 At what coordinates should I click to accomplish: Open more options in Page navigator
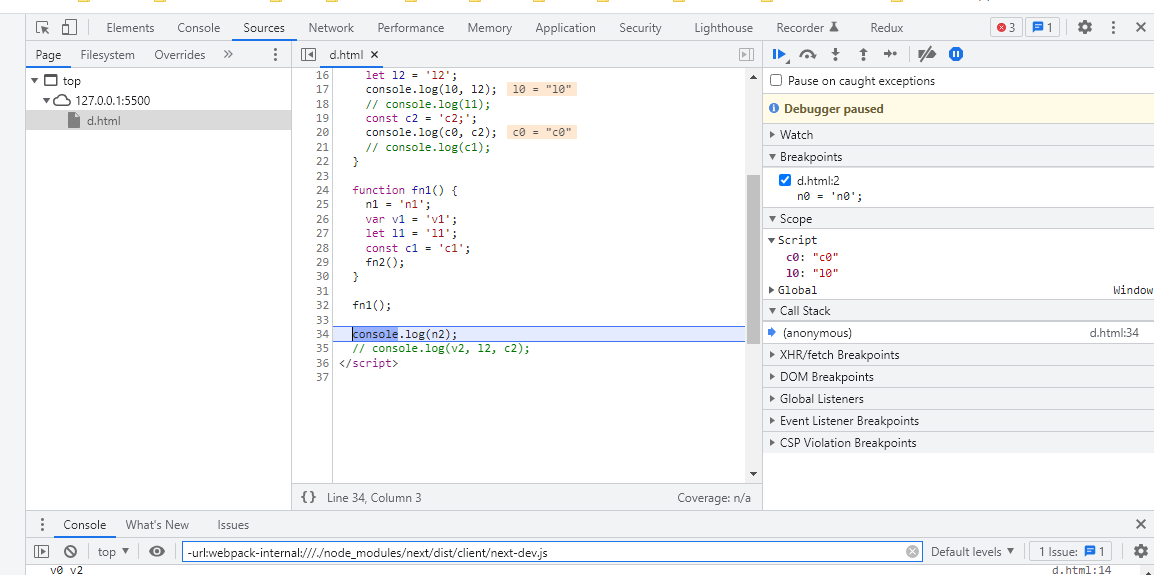[275, 54]
